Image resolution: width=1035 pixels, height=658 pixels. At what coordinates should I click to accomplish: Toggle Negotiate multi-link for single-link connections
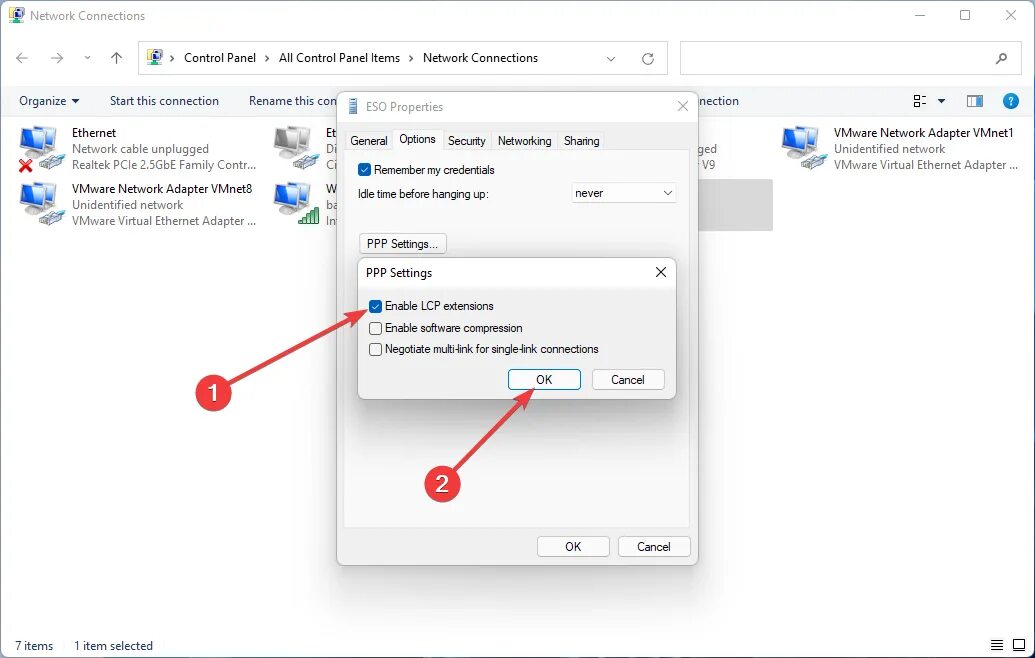tap(376, 349)
